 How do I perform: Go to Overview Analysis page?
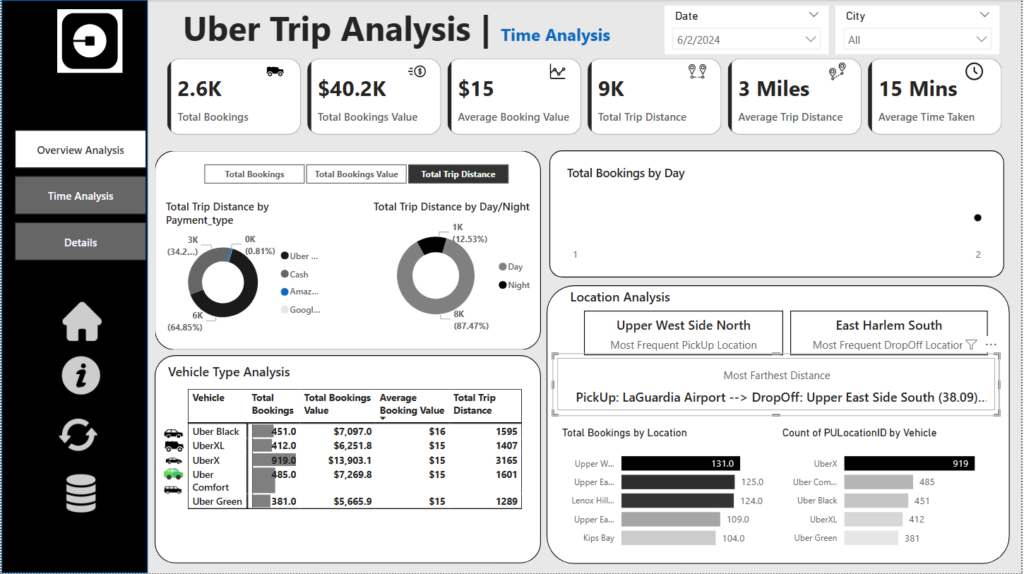(x=81, y=150)
